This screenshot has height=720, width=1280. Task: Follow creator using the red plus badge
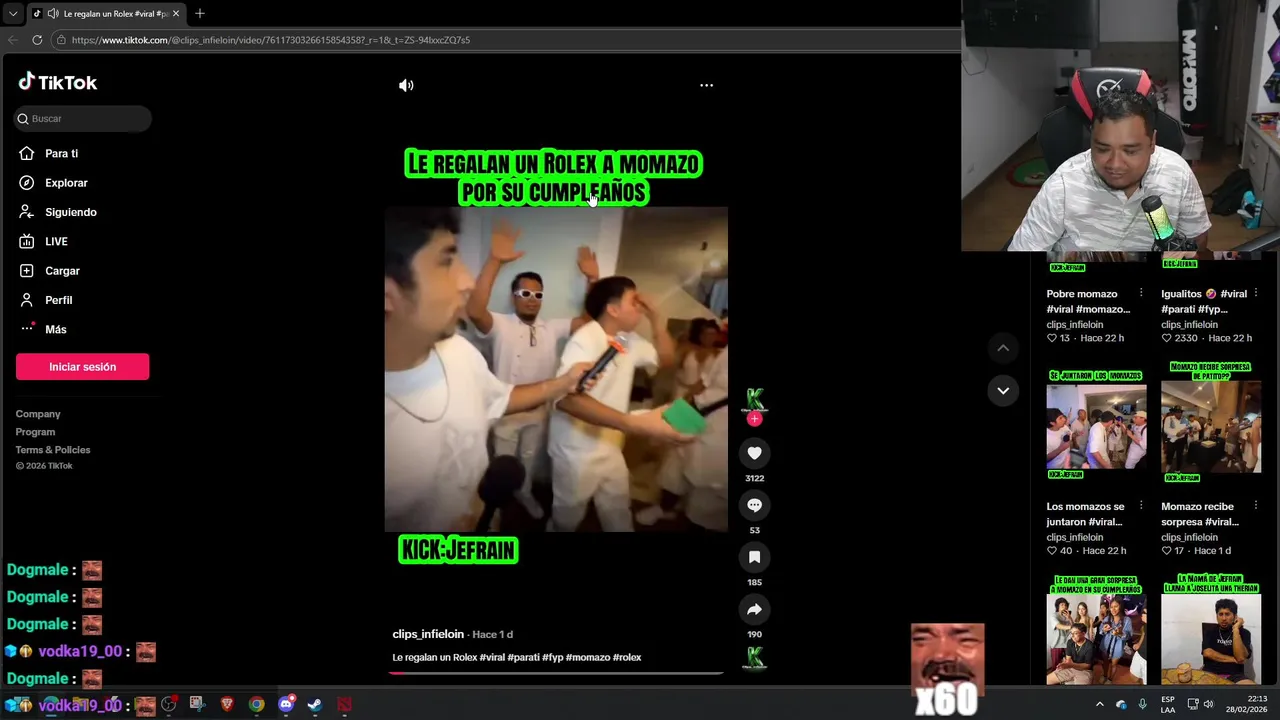[x=754, y=419]
